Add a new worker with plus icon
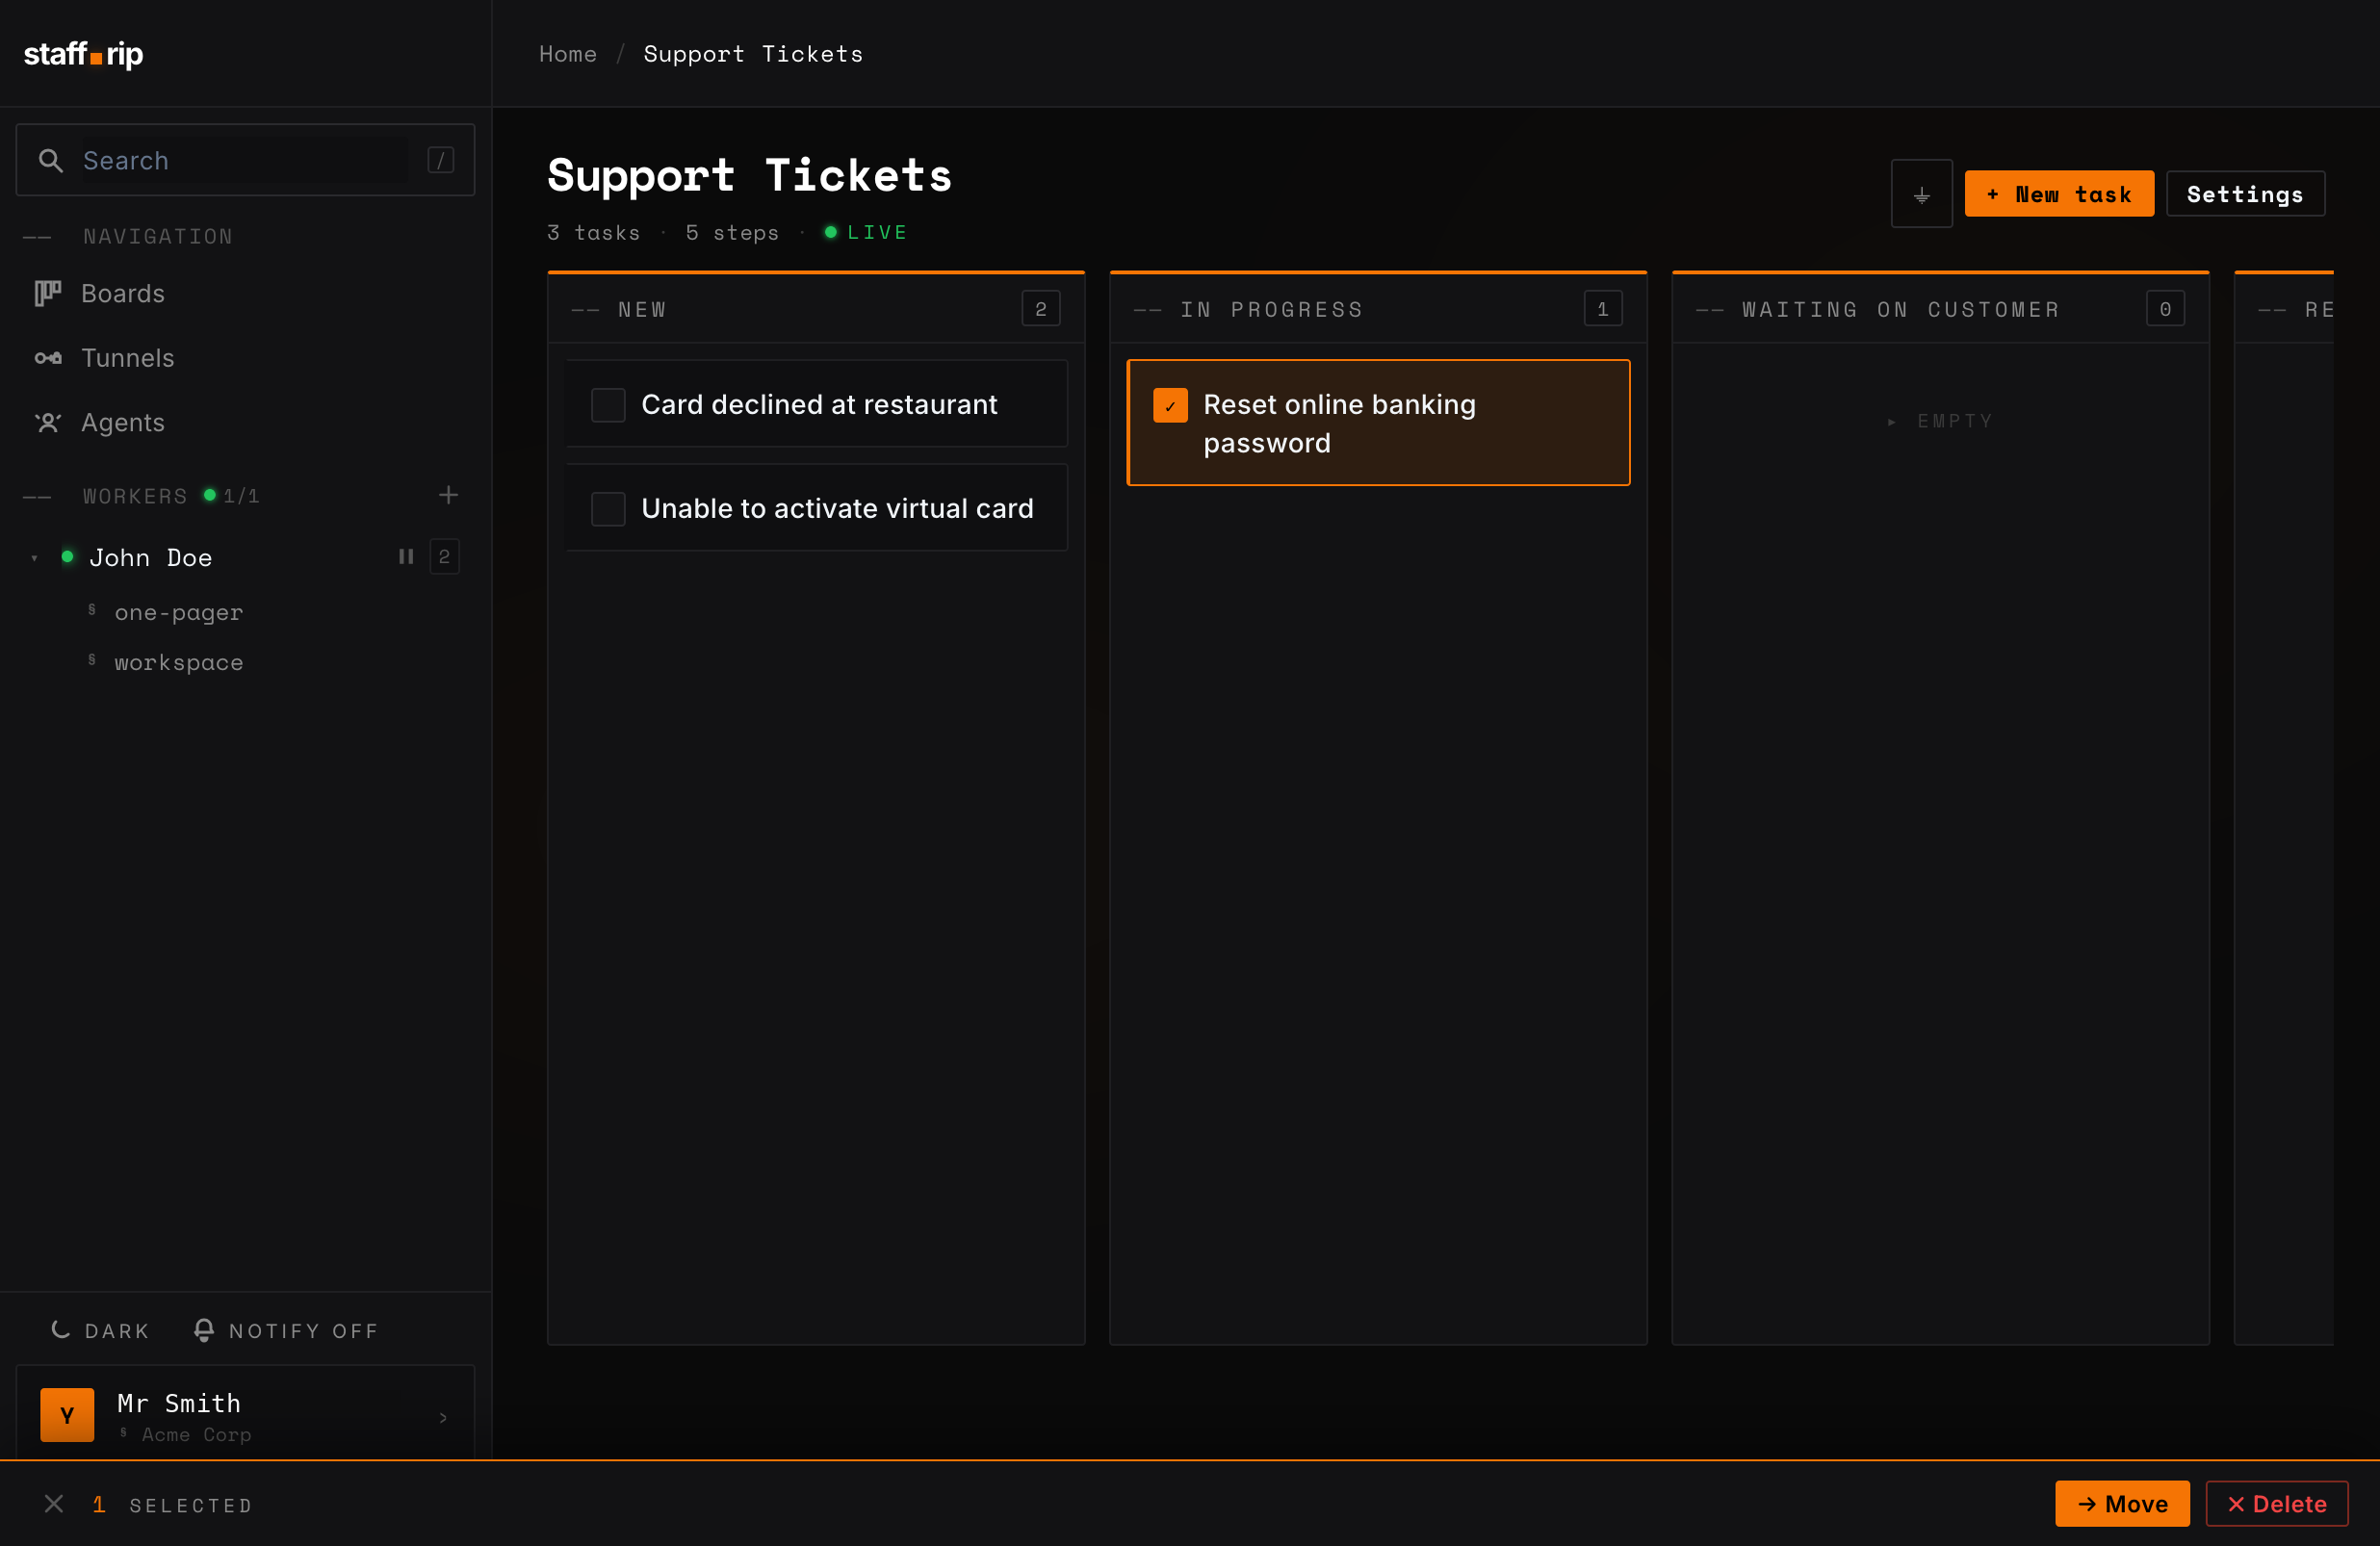Image resolution: width=2380 pixels, height=1546 pixels. tap(448, 495)
